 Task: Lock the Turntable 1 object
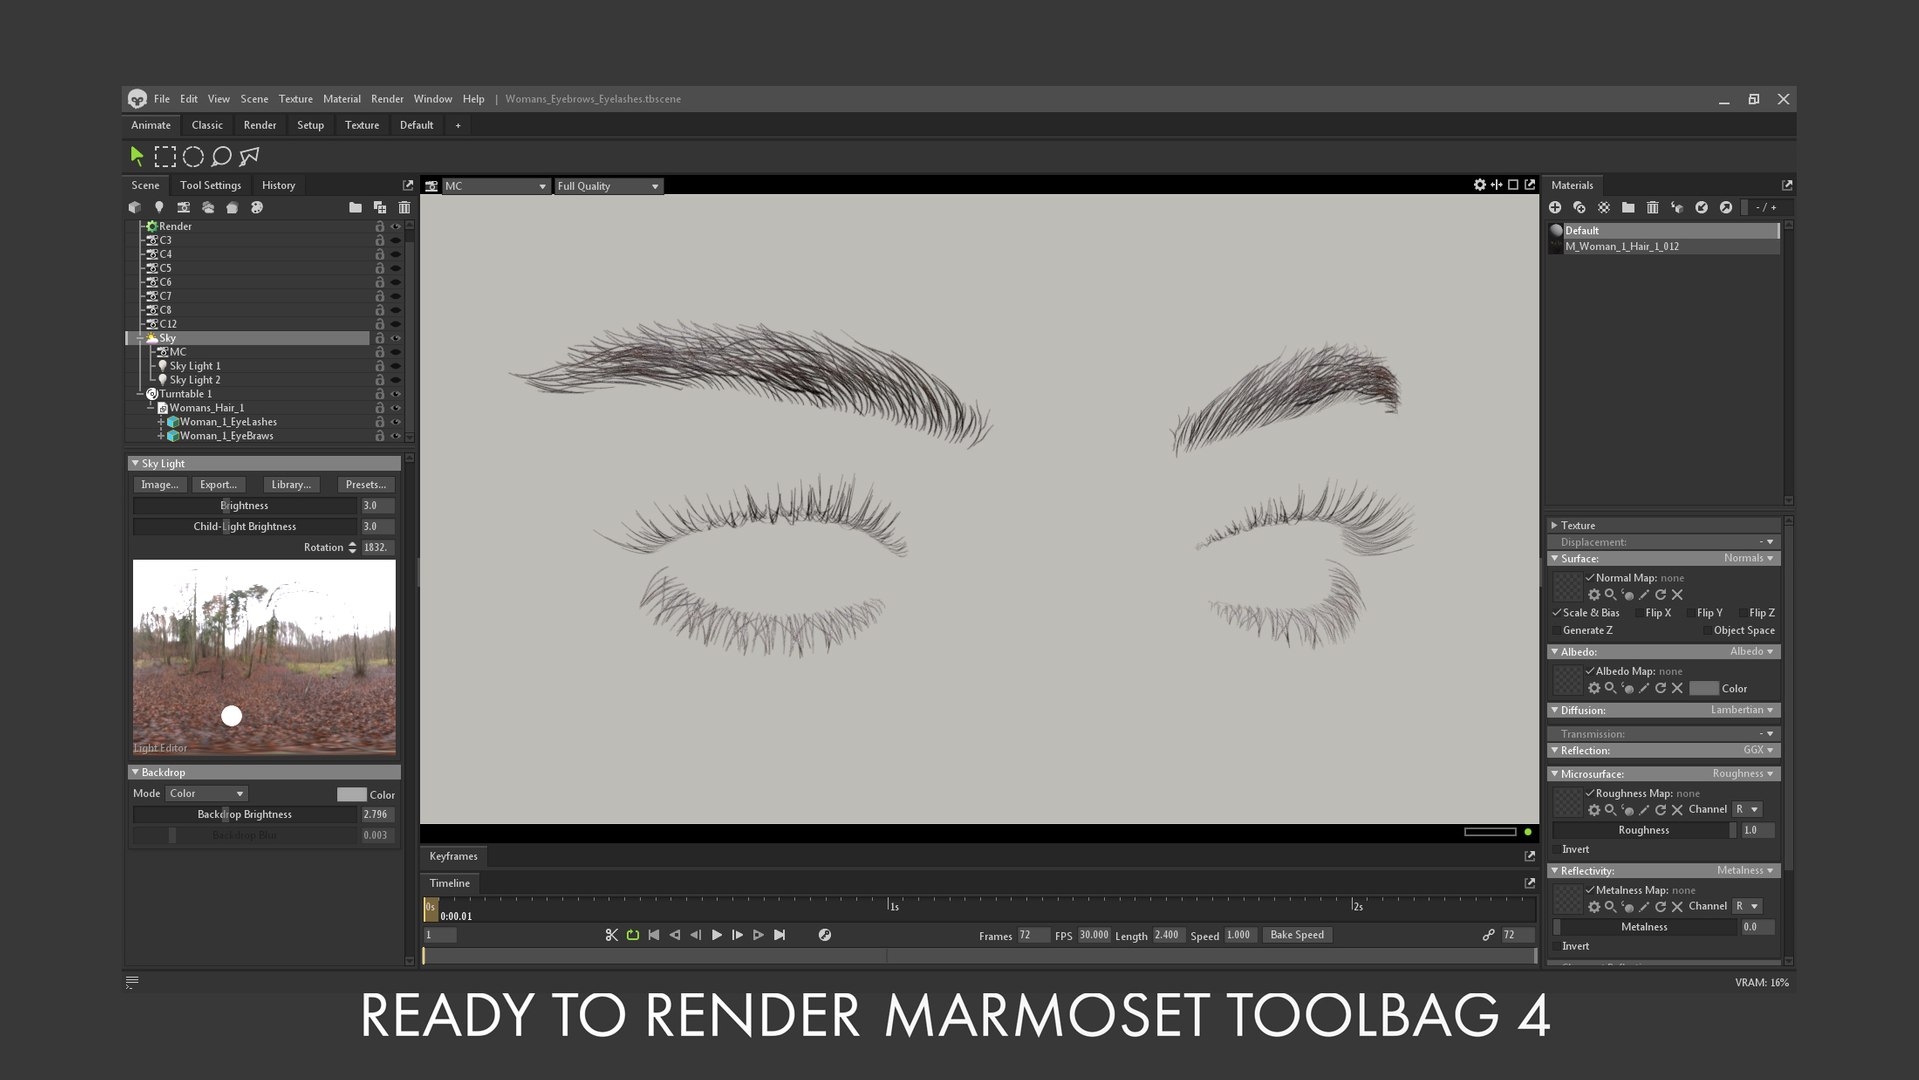tap(379, 394)
